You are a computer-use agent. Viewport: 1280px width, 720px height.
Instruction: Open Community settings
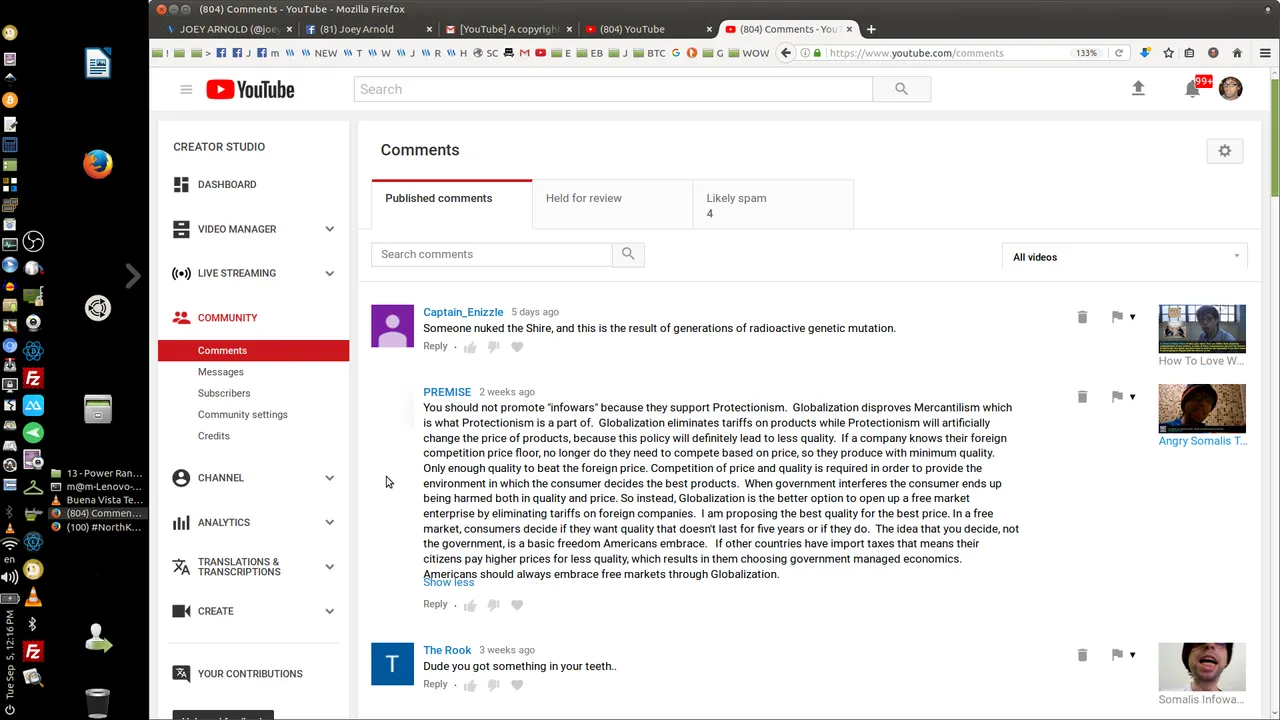tap(243, 415)
